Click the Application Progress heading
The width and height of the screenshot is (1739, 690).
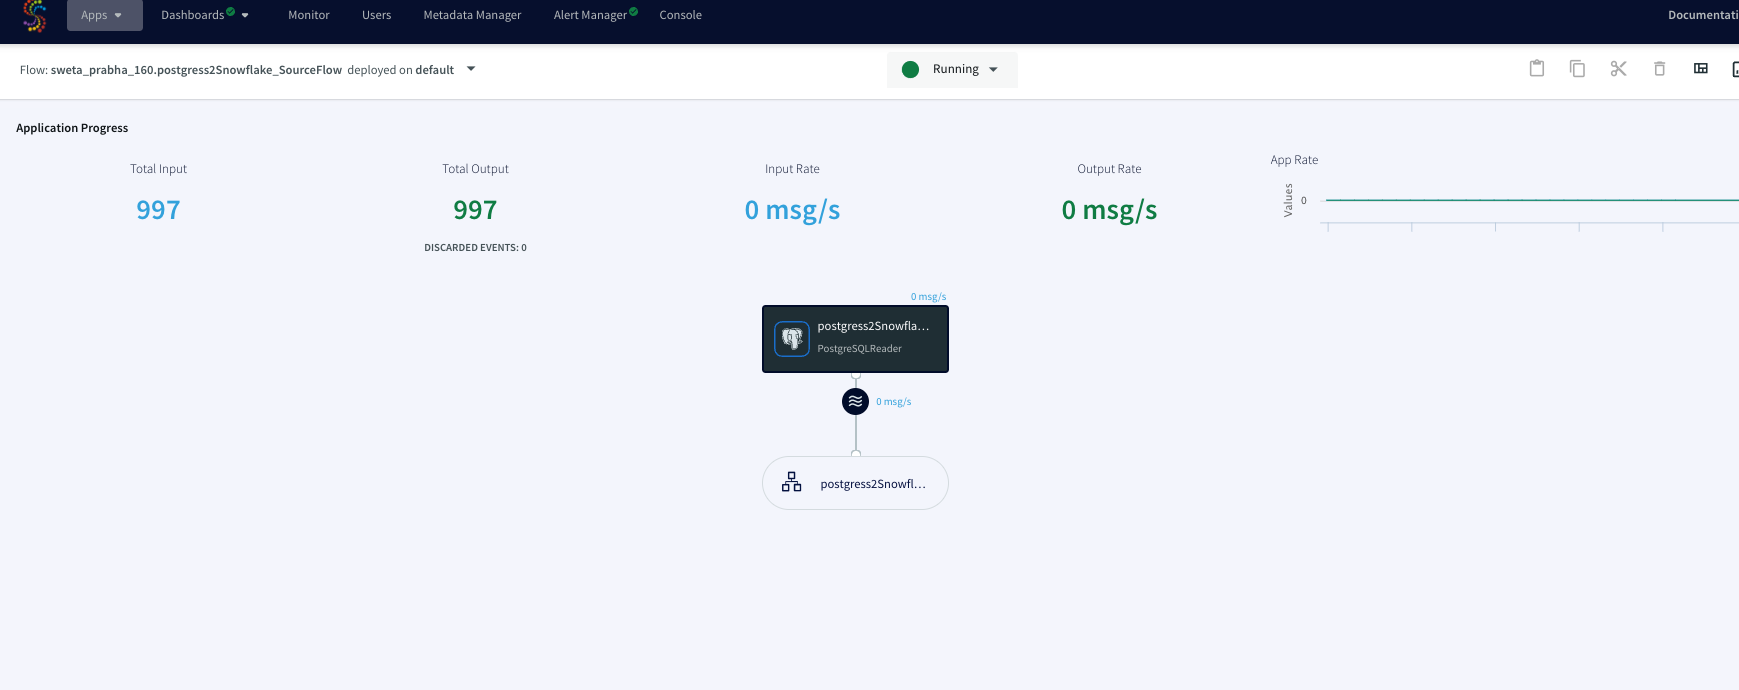point(72,128)
